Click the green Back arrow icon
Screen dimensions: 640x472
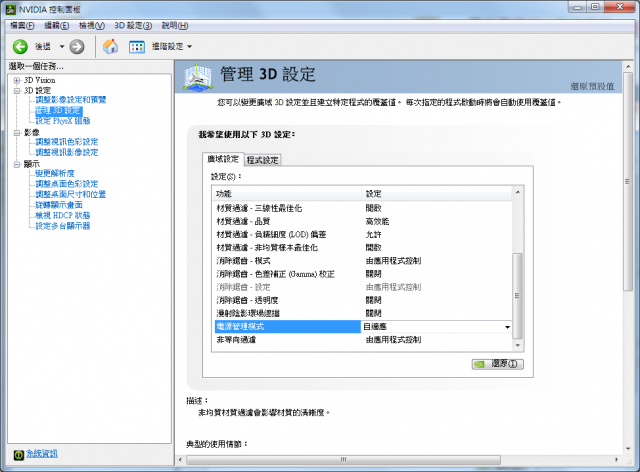pos(20,47)
